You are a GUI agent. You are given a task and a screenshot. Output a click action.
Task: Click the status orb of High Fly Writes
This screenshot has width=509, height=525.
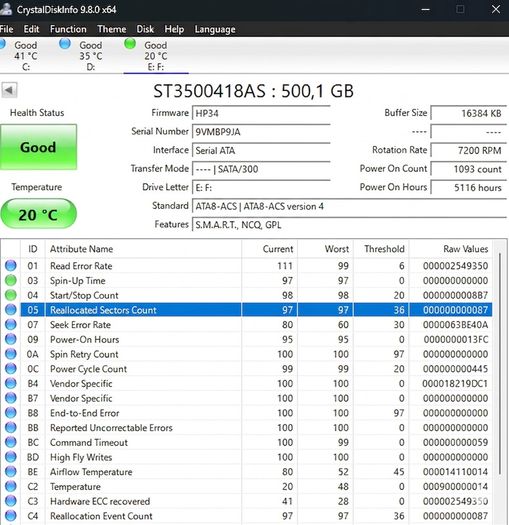tap(11, 457)
